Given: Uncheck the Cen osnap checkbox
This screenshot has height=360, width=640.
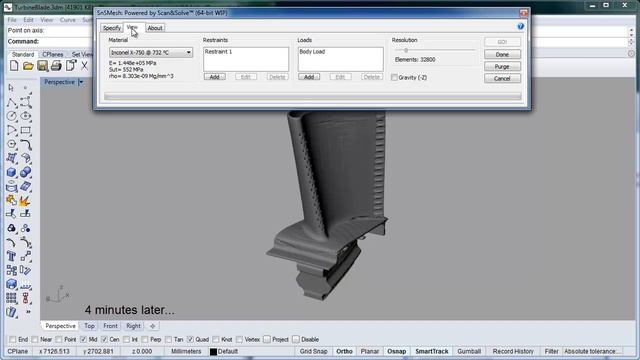Looking at the screenshot, I should click(x=104, y=340).
